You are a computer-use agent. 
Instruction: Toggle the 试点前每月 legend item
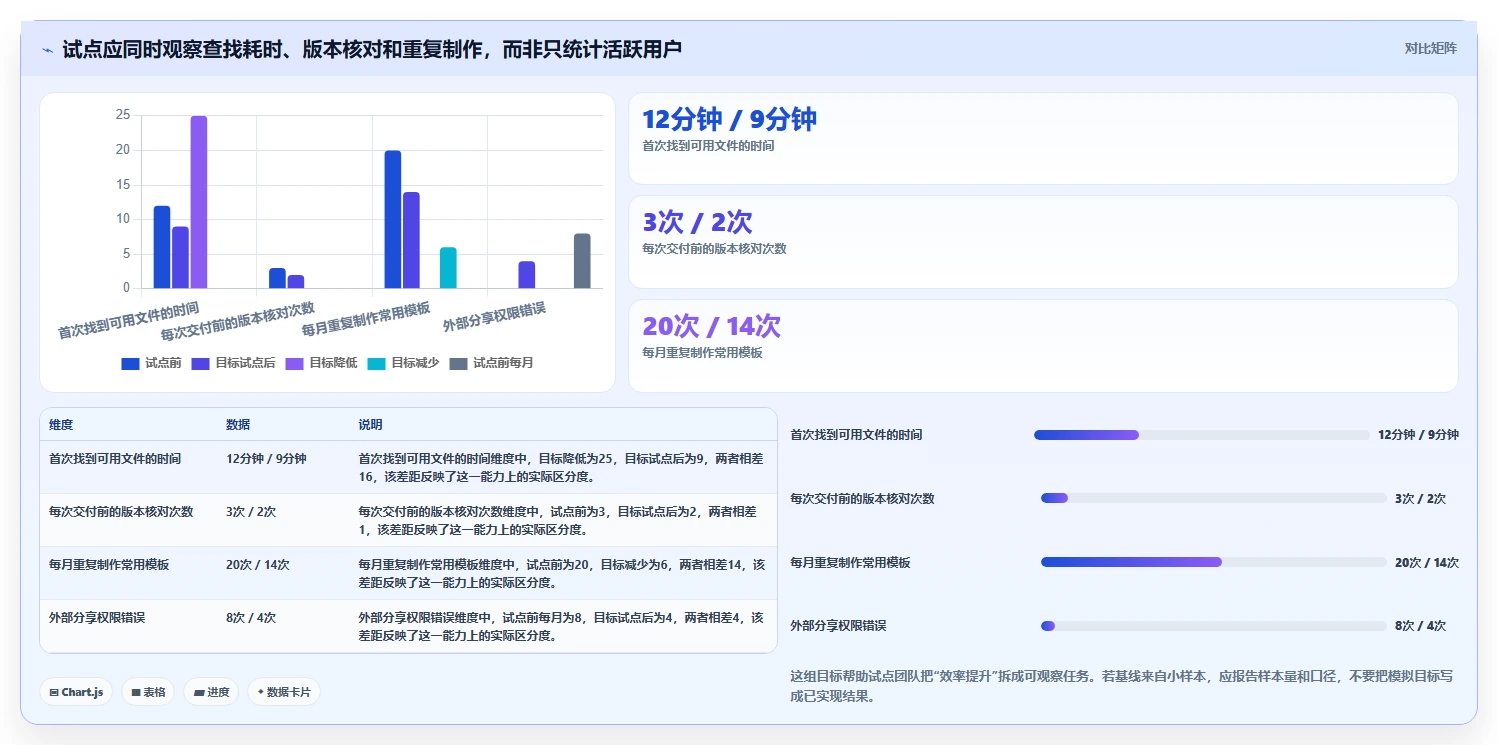(x=491, y=363)
